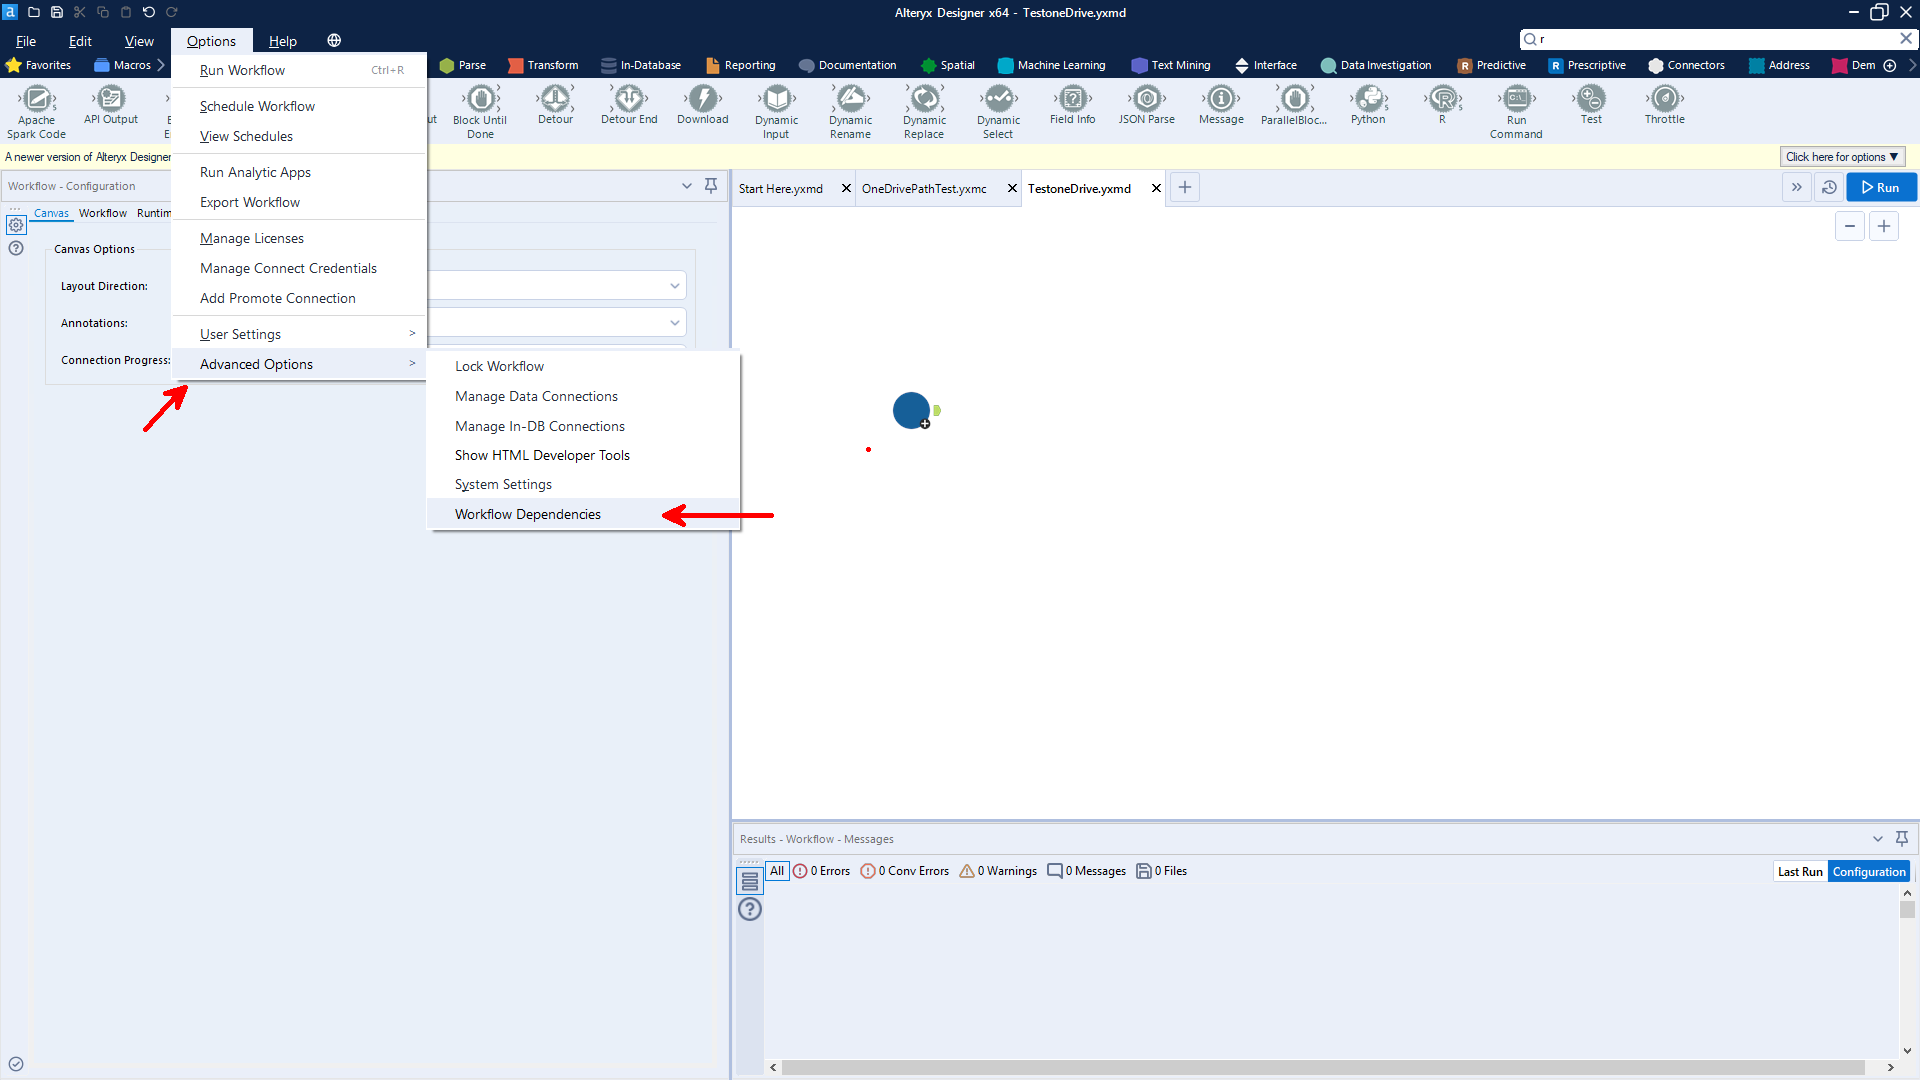
Task: Select the Dynamic Rename tool icon
Action: (850, 99)
